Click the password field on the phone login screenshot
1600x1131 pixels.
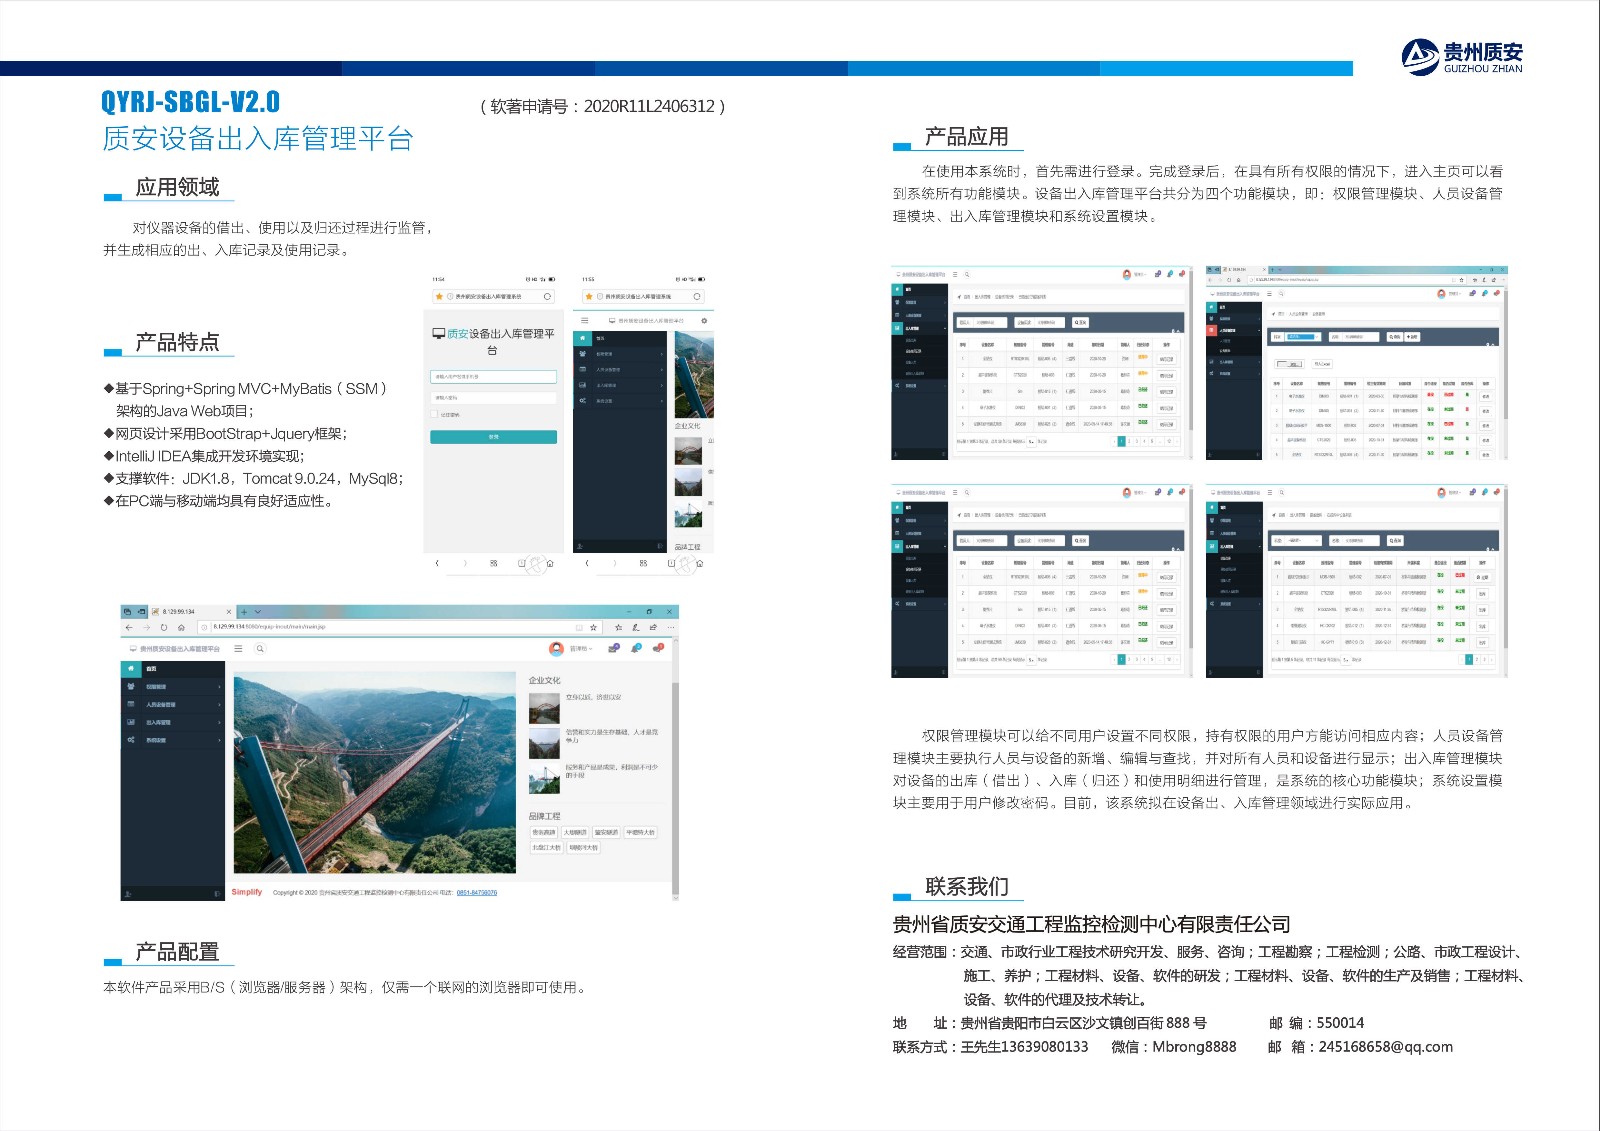tap(493, 398)
